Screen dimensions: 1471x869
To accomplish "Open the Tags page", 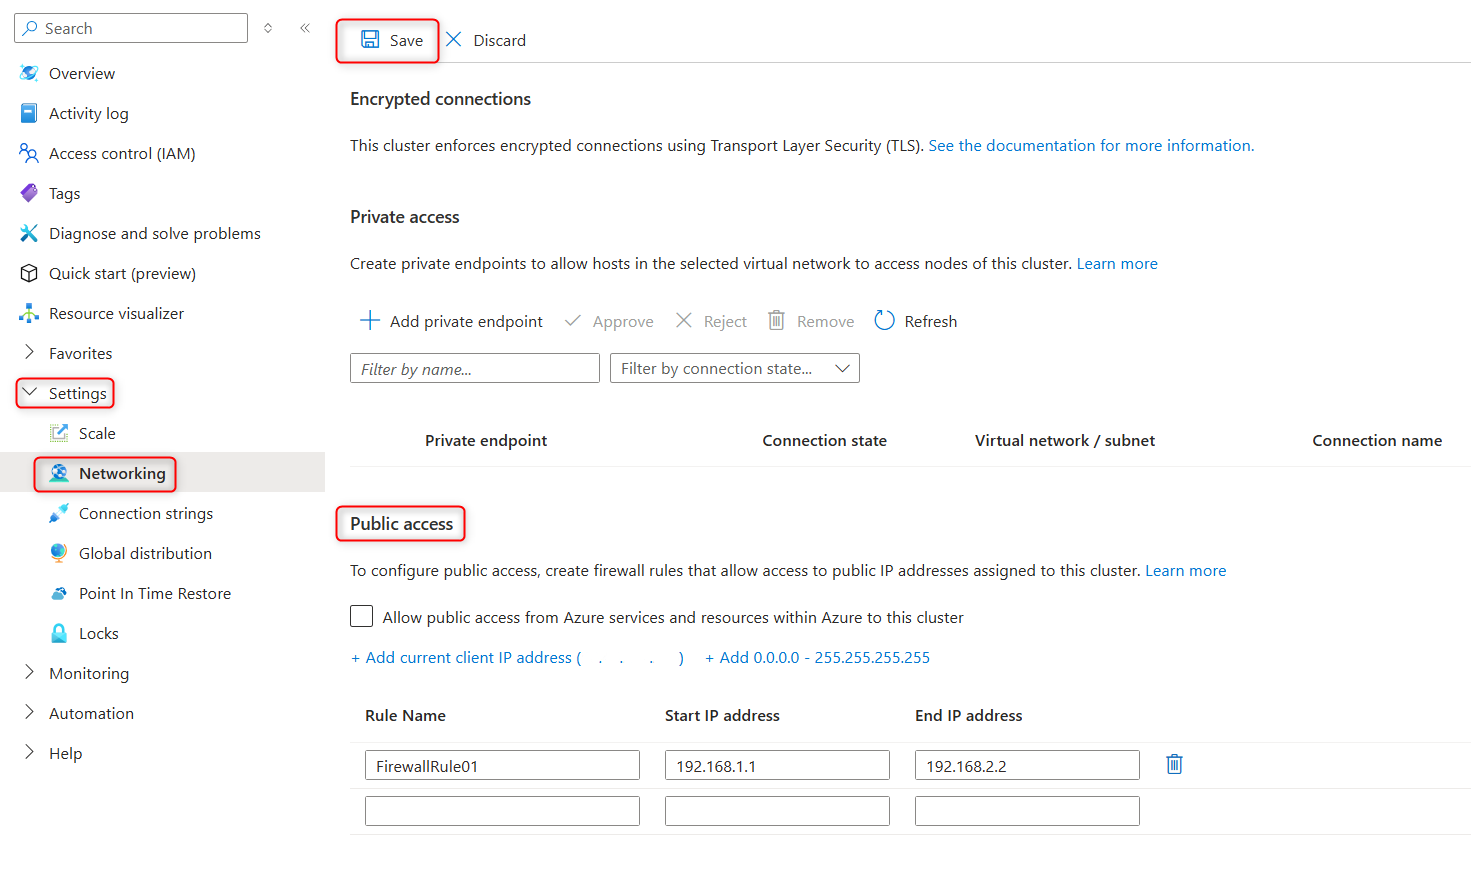I will click(x=65, y=192).
